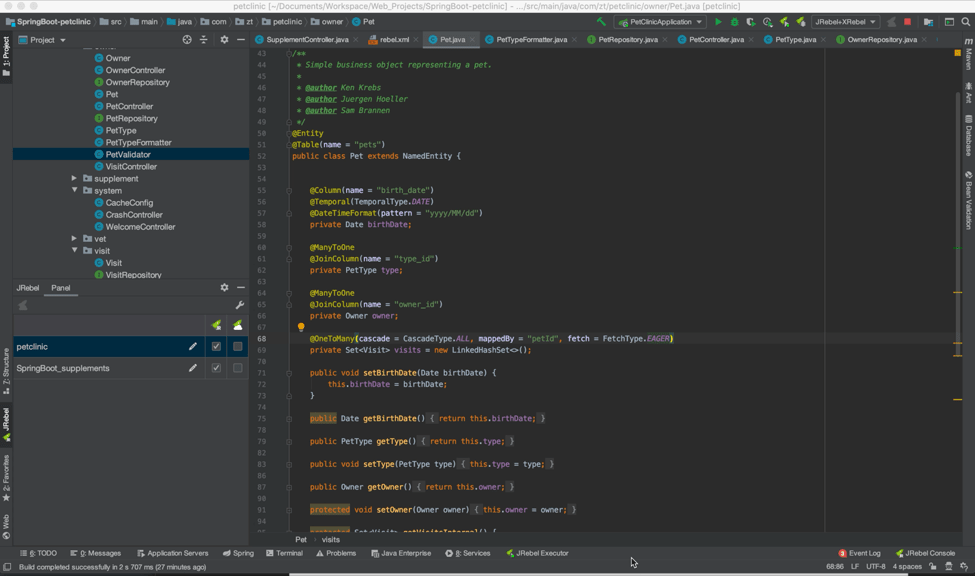Viewport: 975px width, 576px height.
Task: Fold the setBirthDate method at gutter
Action: [289, 373]
